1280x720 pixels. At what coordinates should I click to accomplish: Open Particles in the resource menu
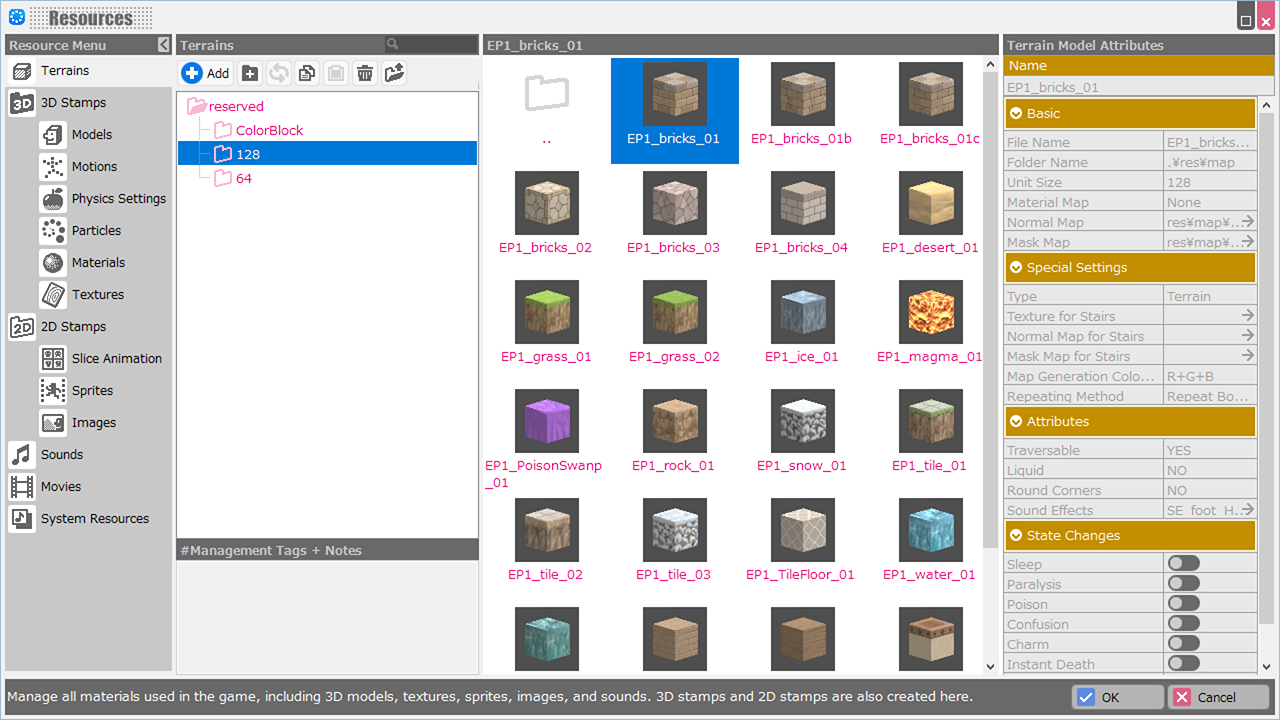(x=96, y=231)
